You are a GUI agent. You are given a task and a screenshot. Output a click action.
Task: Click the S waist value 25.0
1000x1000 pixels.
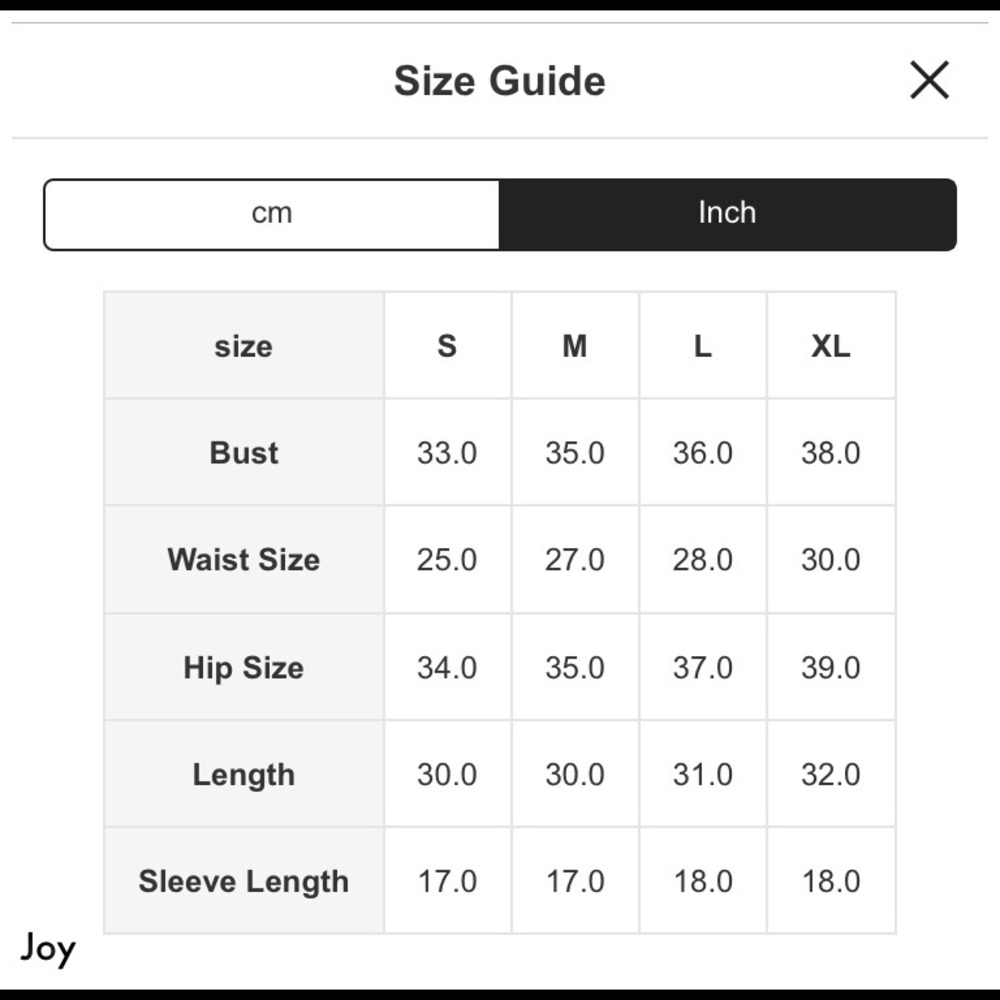point(447,559)
